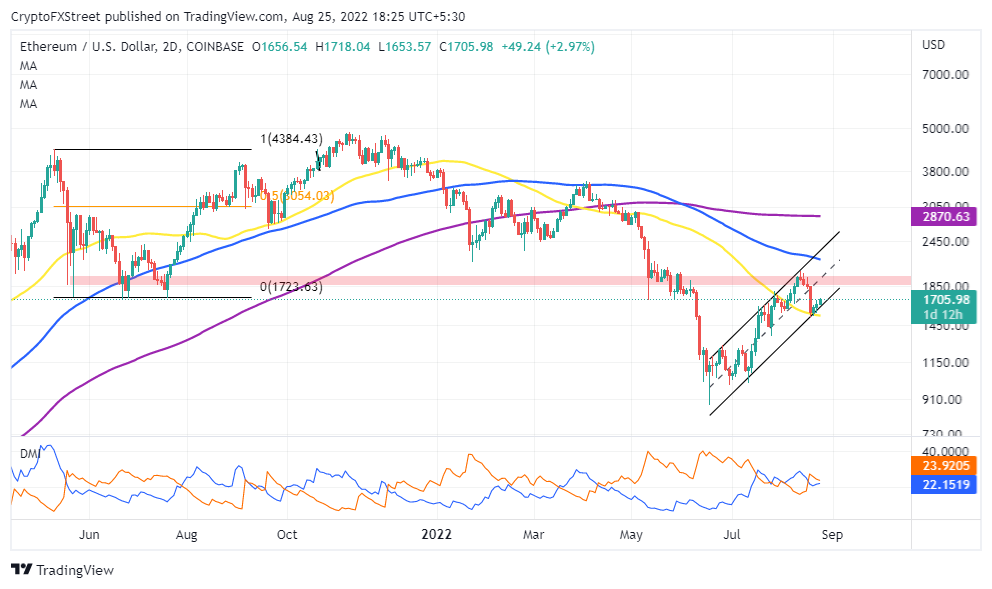
Task: Click the TradingView text in footer
Action: 75,570
